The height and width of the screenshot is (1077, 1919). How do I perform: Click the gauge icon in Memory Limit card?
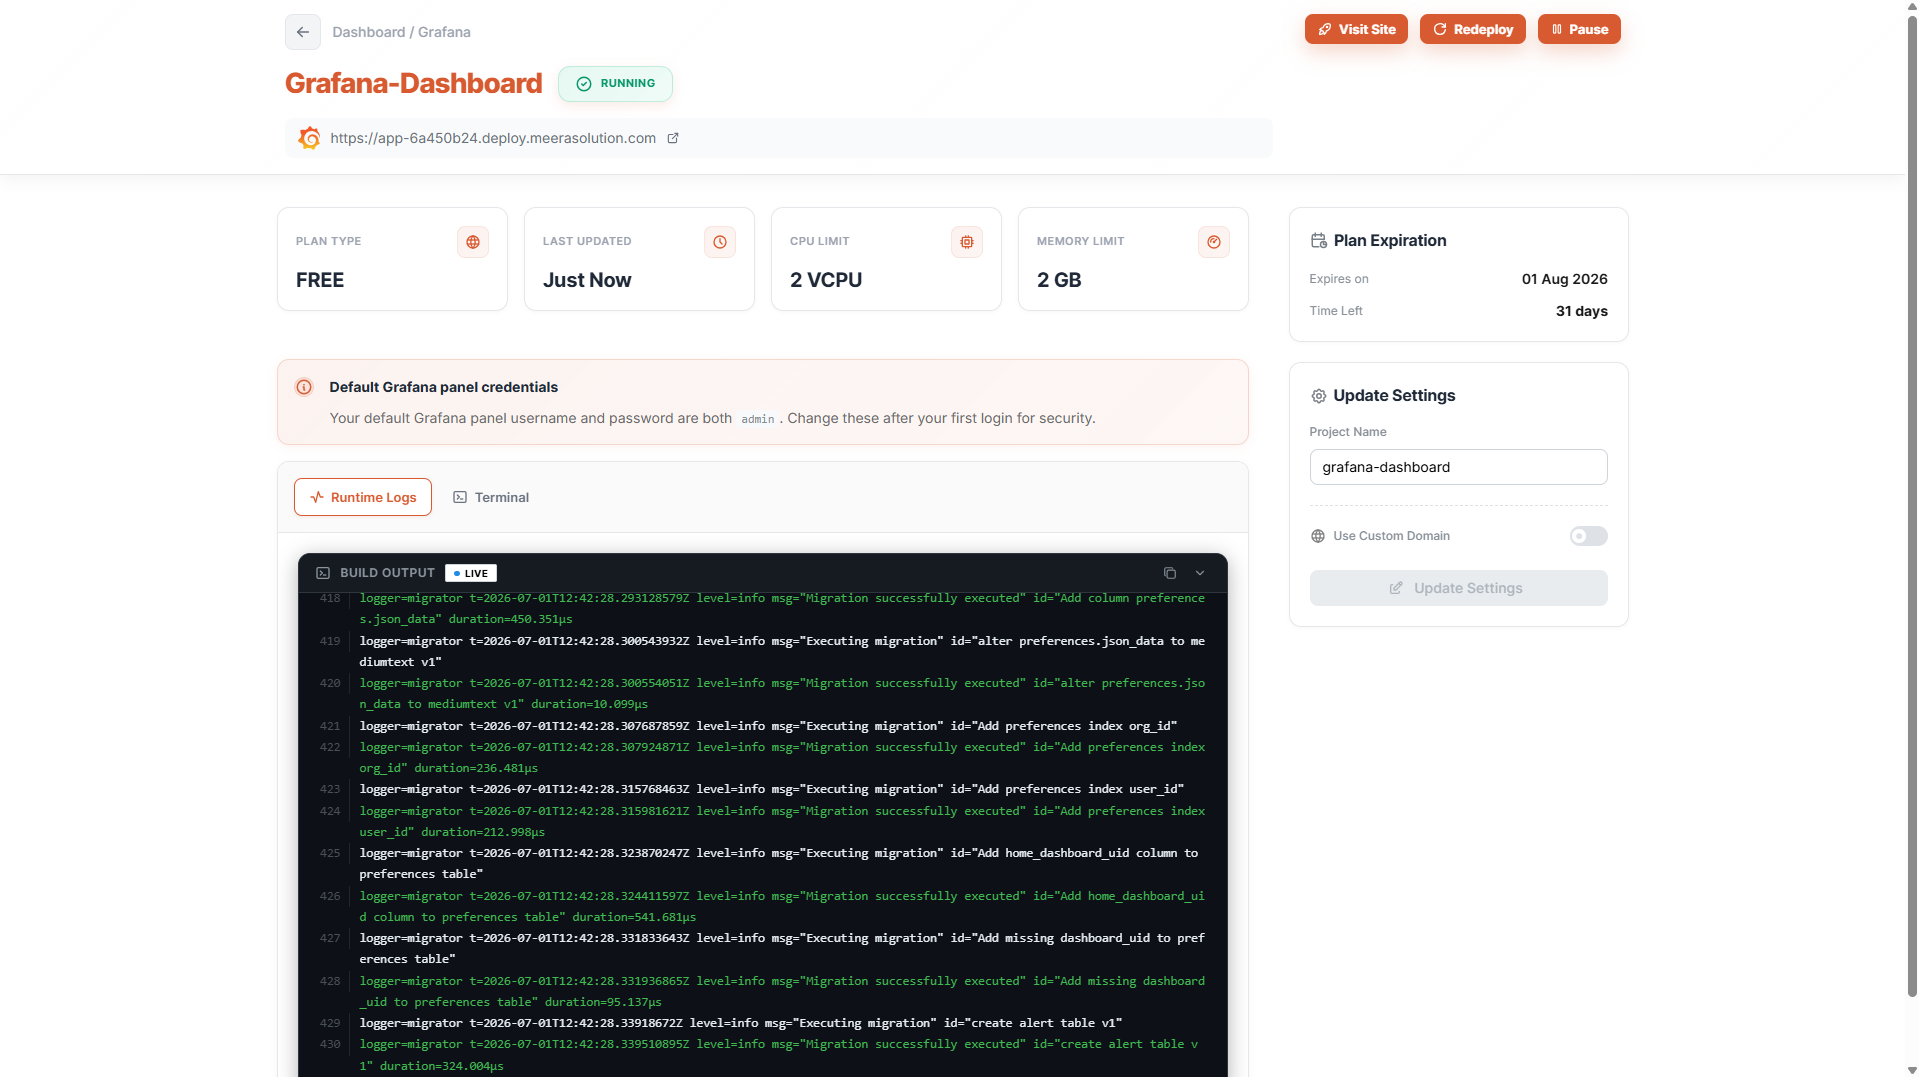[x=1214, y=242]
